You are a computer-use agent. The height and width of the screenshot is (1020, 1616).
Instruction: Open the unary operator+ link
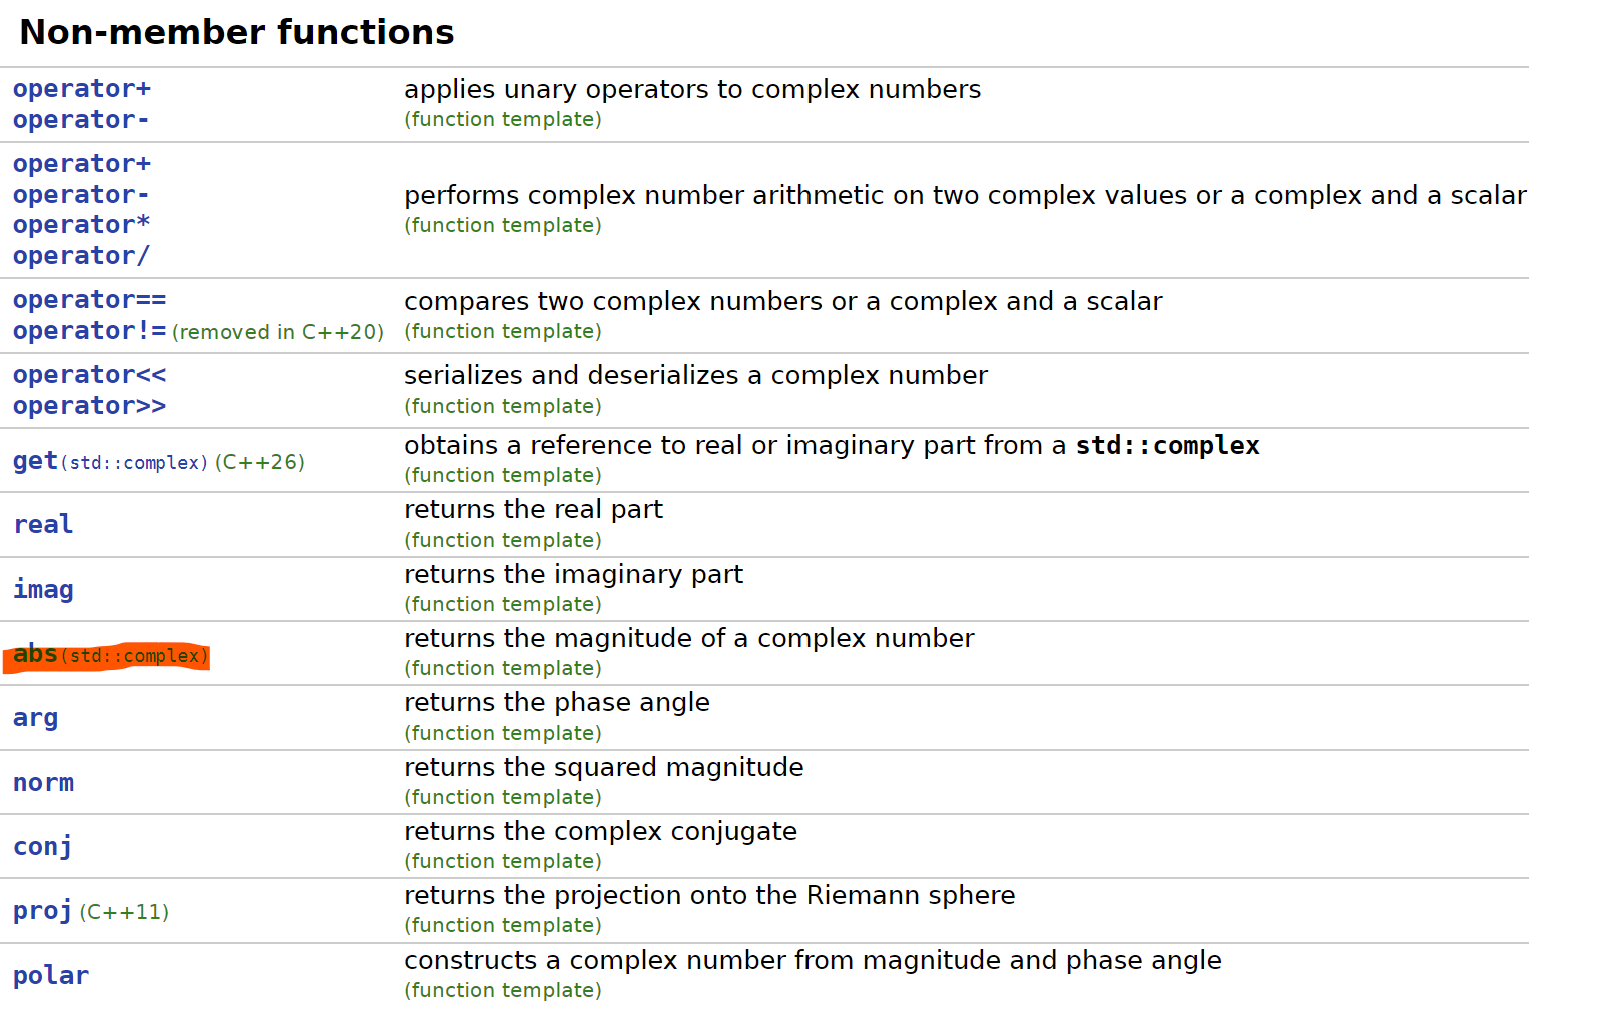(x=81, y=89)
